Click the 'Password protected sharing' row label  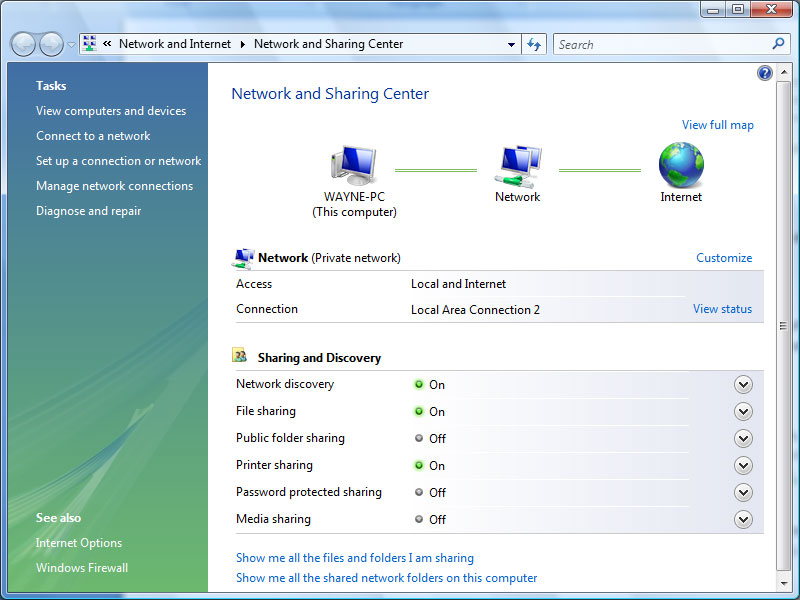click(309, 492)
